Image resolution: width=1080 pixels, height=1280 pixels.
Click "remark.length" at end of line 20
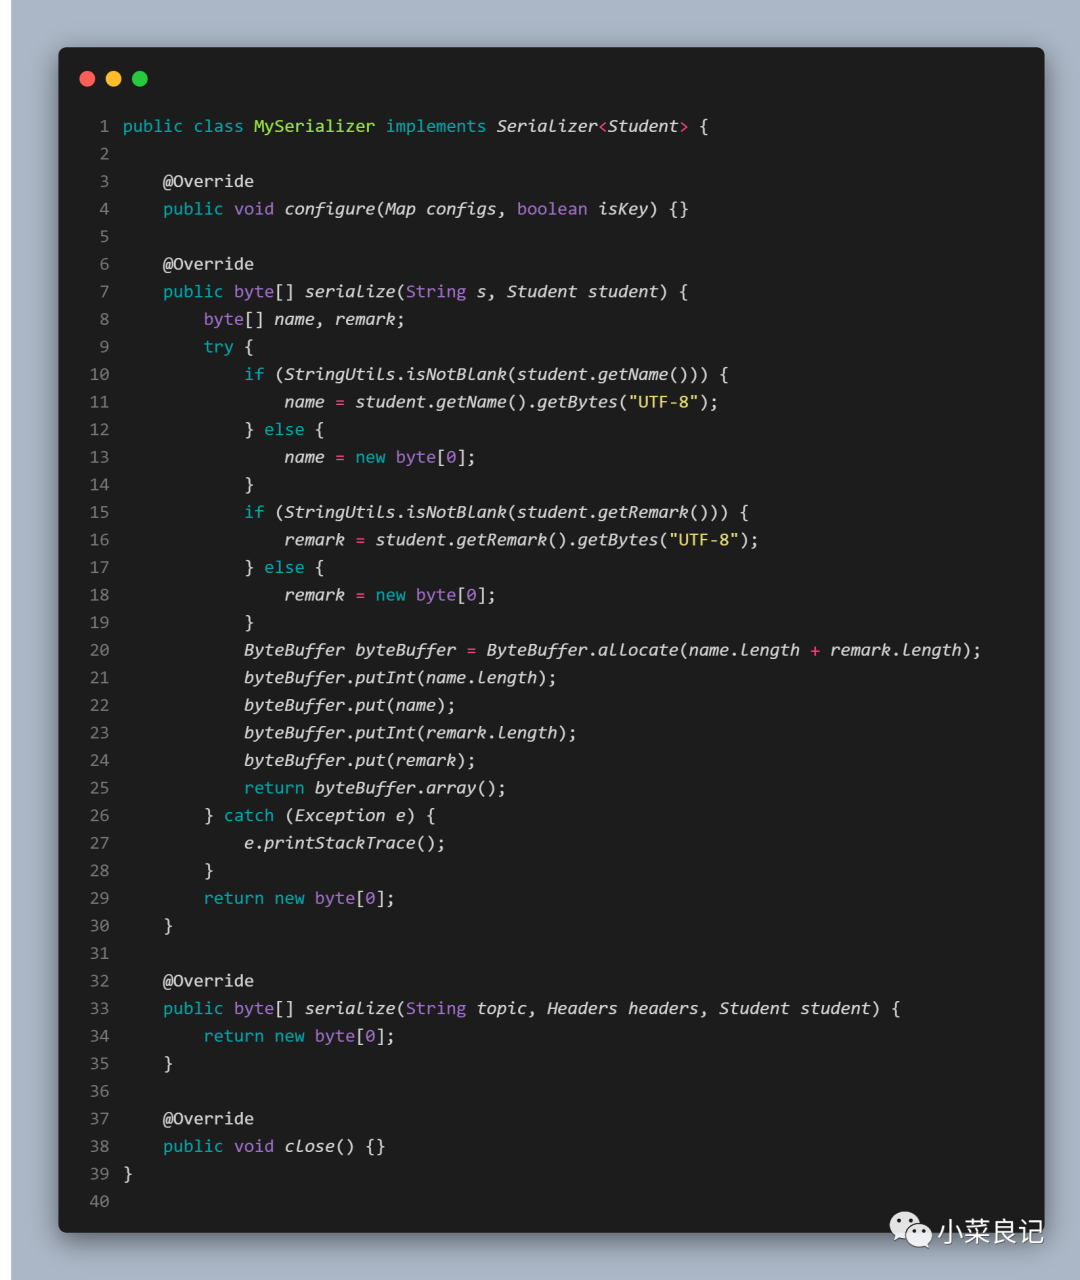895,650
